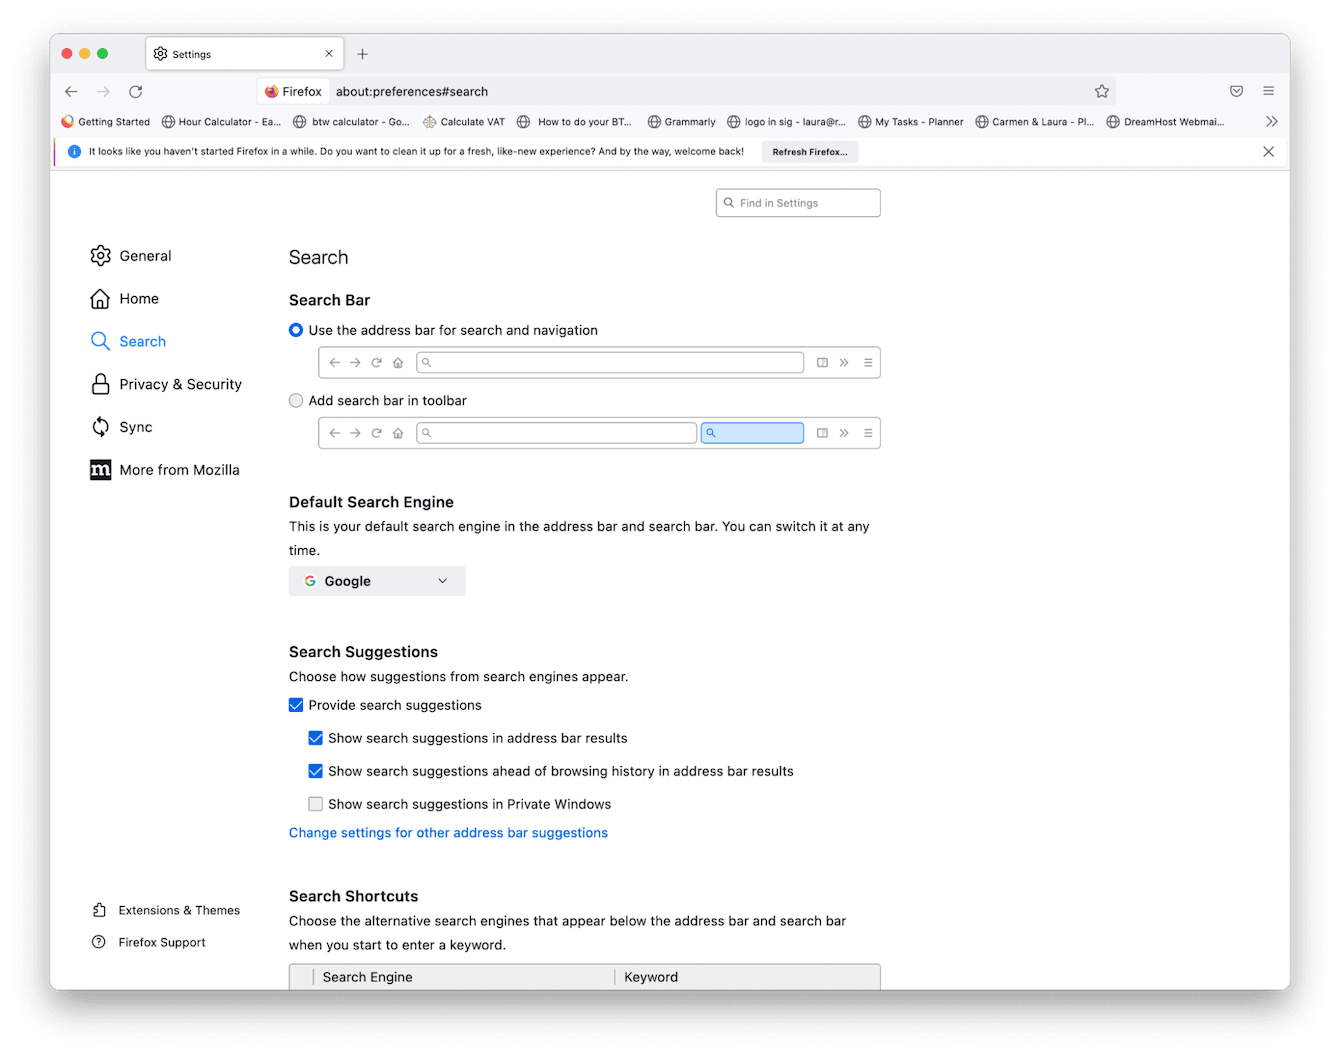Open the Firefox application menu
The image size is (1340, 1056).
click(1269, 91)
